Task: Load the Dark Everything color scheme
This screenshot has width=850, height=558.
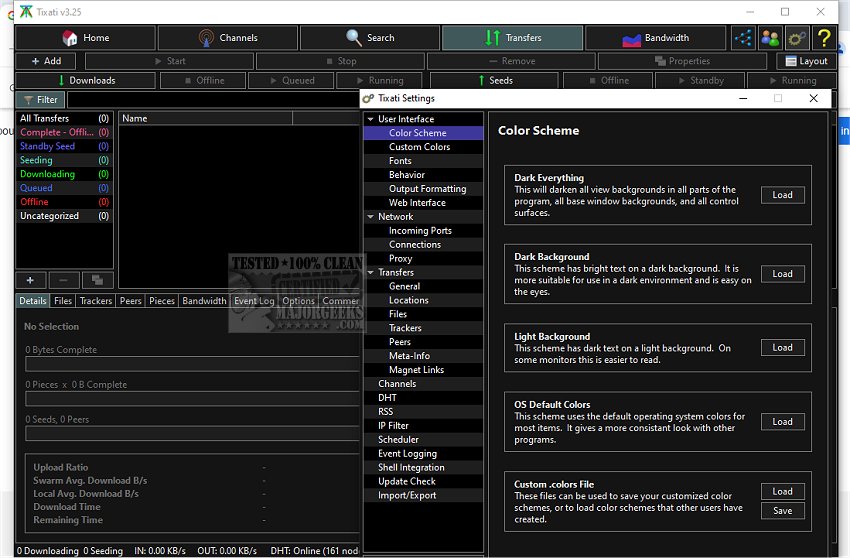Action: (782, 195)
